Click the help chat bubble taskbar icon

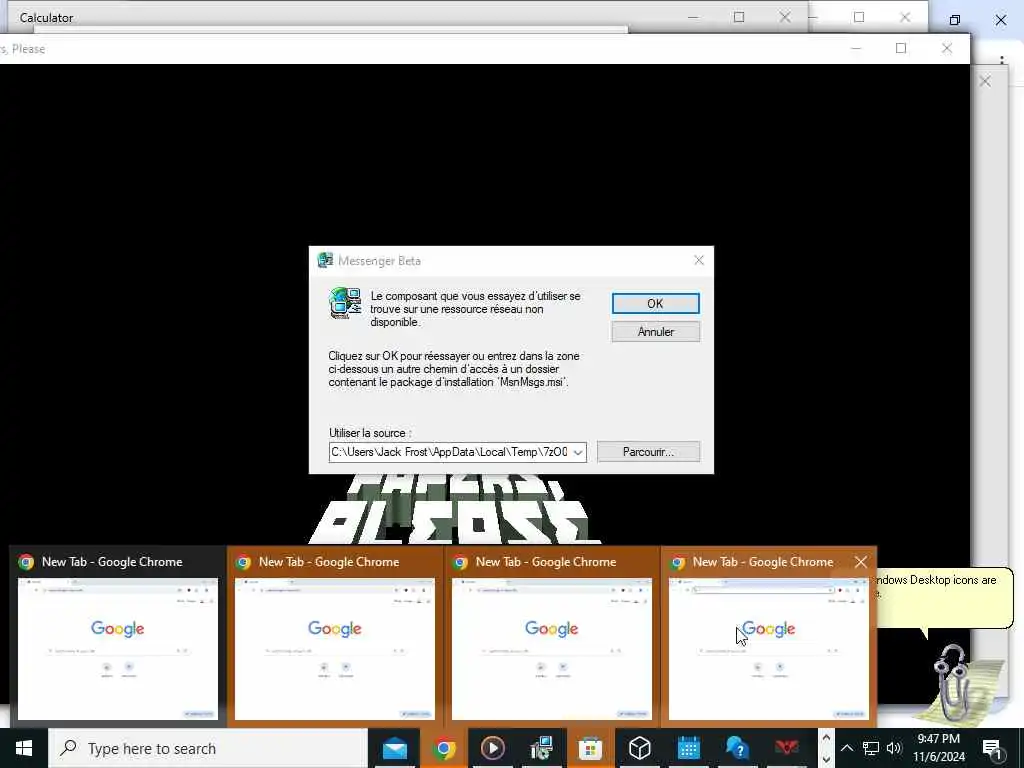[737, 748]
